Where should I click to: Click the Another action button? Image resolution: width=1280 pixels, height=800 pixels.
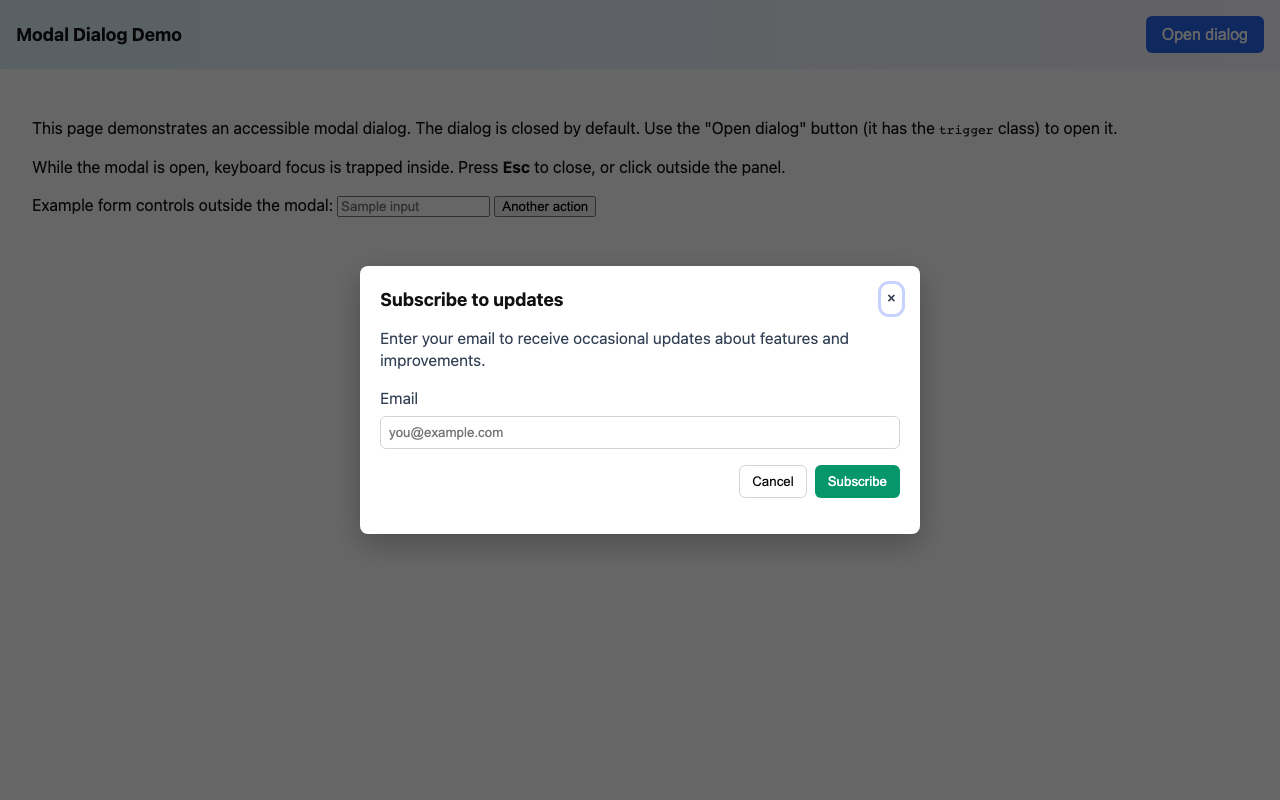[544, 206]
